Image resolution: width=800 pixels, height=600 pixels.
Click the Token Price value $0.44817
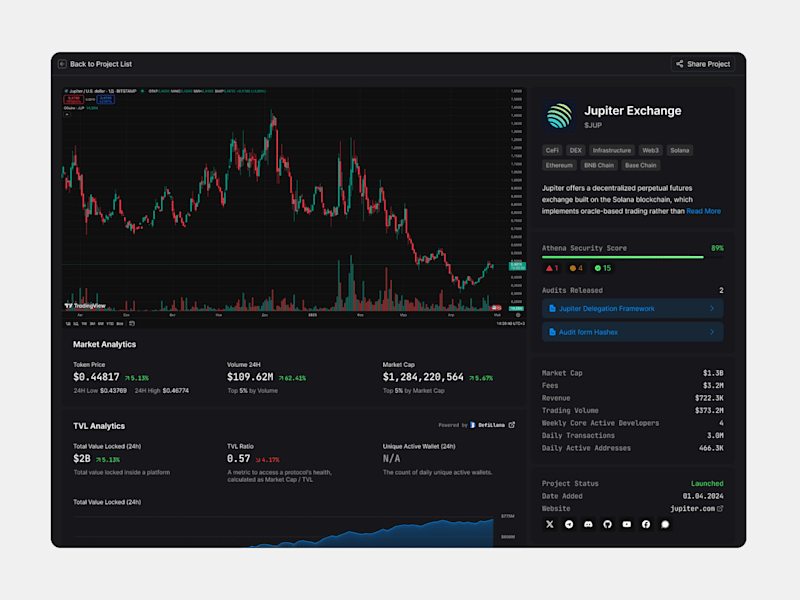click(x=96, y=377)
